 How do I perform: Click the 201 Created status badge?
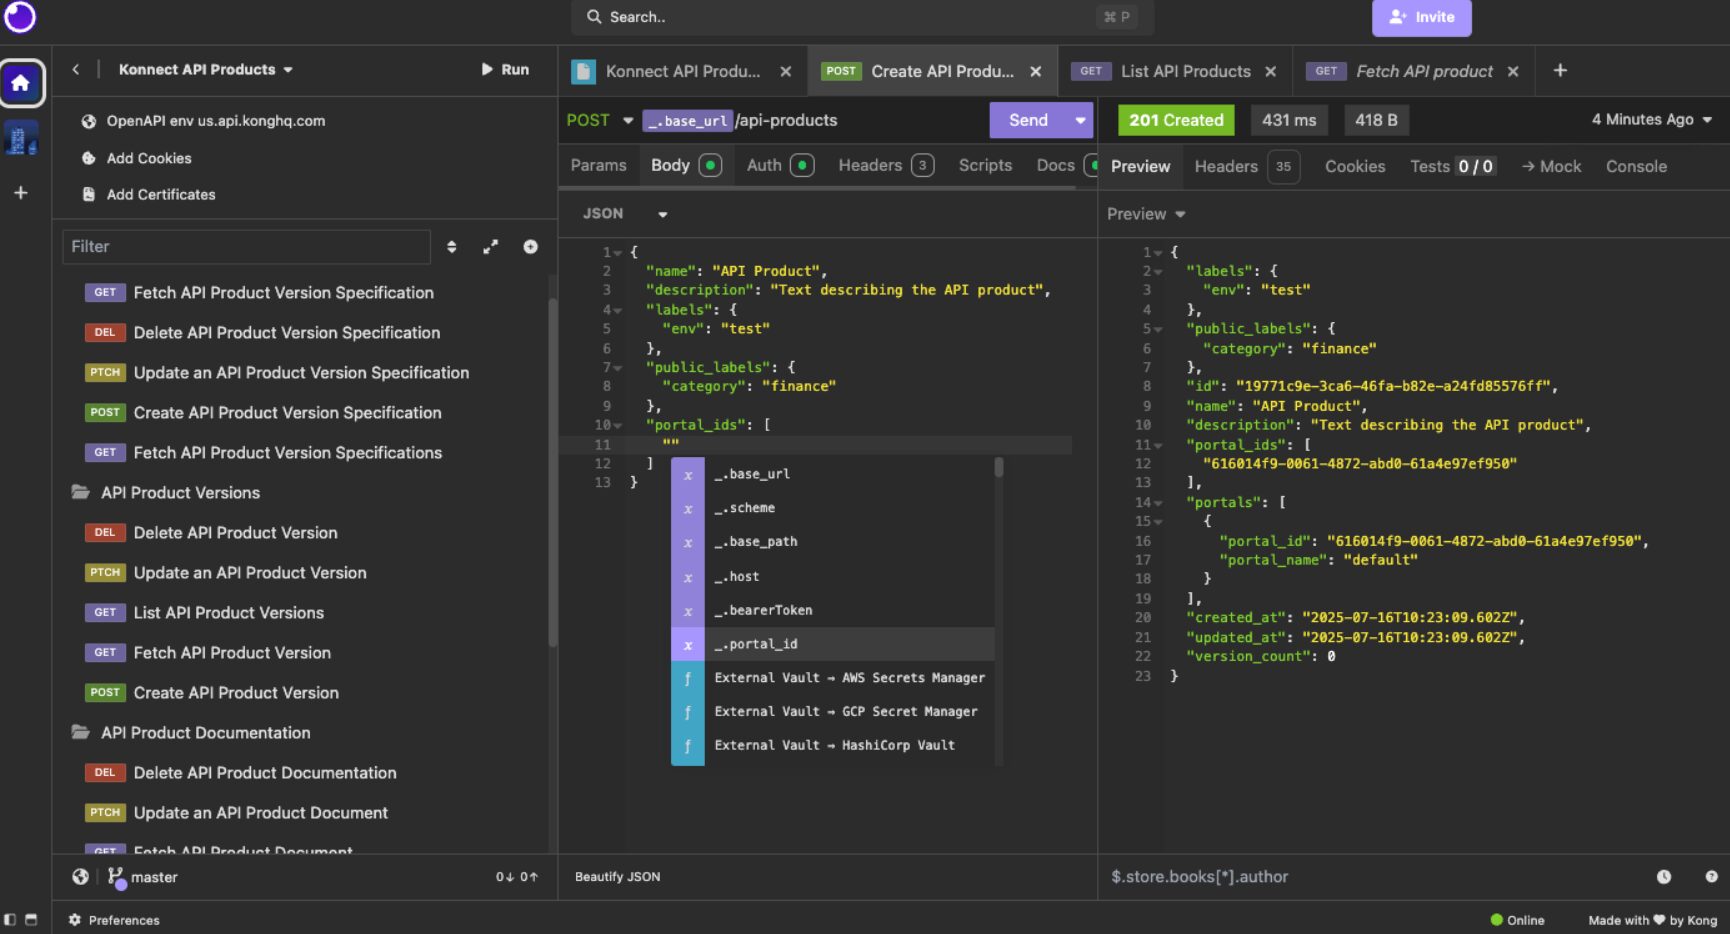[x=1176, y=120]
